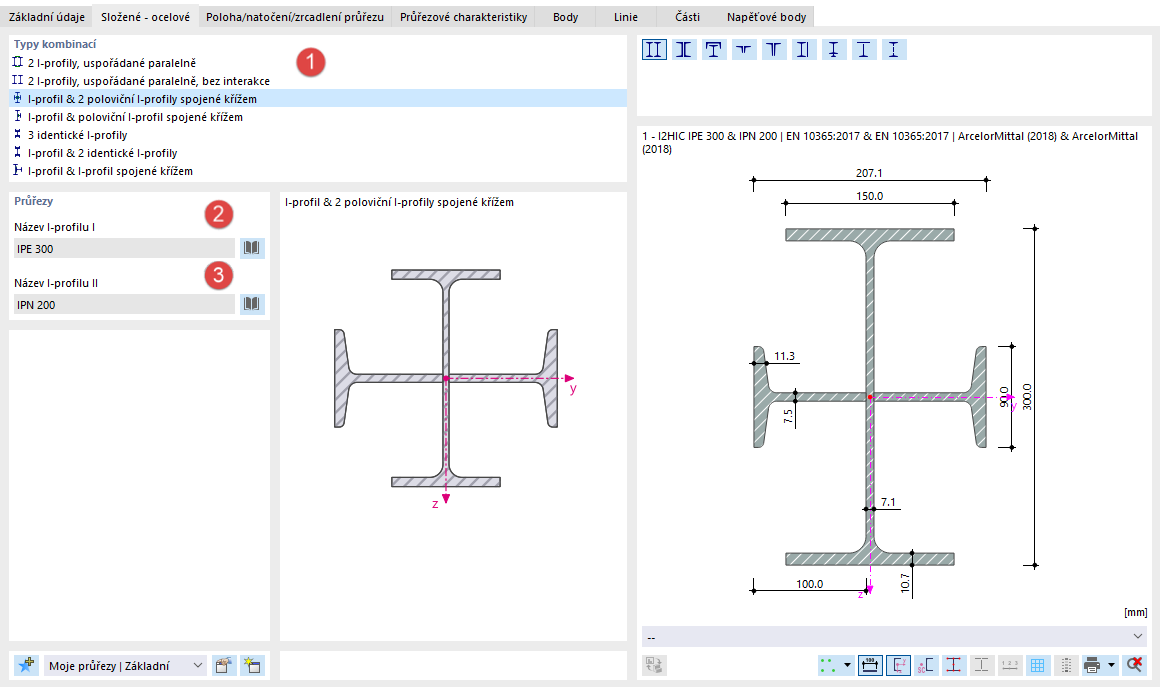This screenshot has height=687, width=1160.
Task: Click the 300.0 height dimension label
Action: pos(1027,397)
